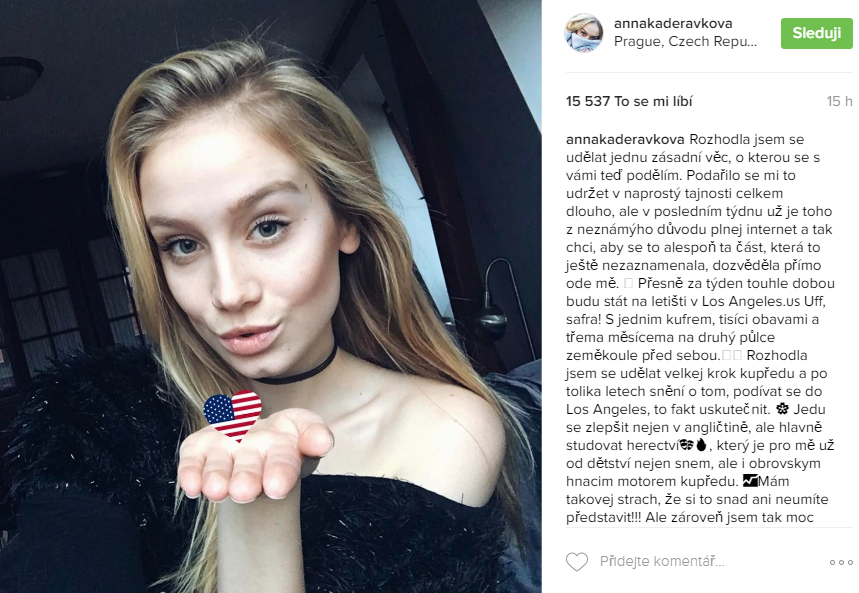Open the Prague, Czech Republic location link
This screenshot has height=593, width=859.
[685, 42]
